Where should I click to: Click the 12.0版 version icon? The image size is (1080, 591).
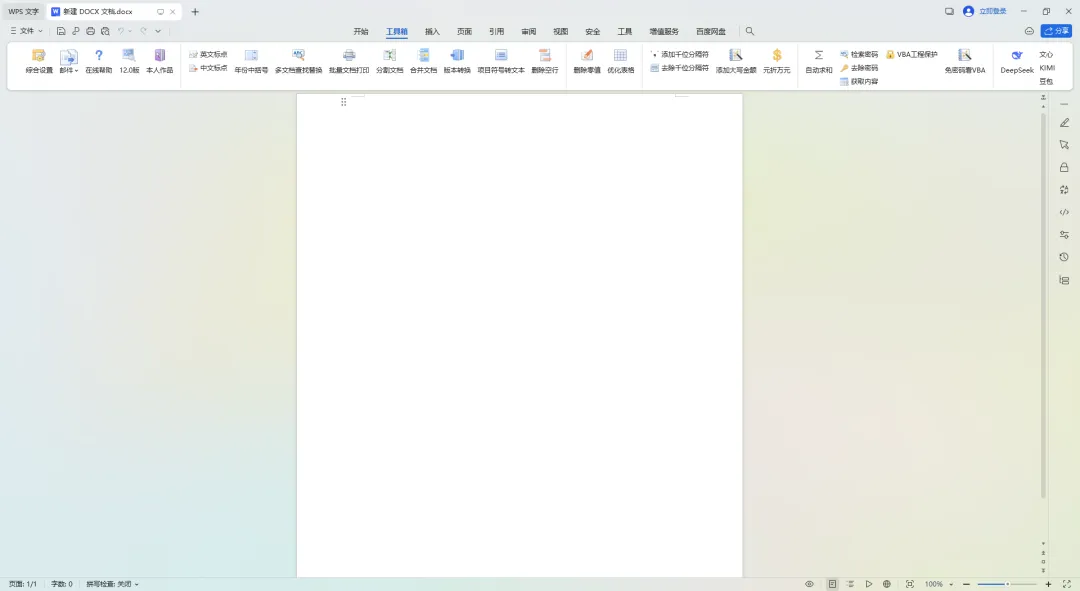(129, 61)
